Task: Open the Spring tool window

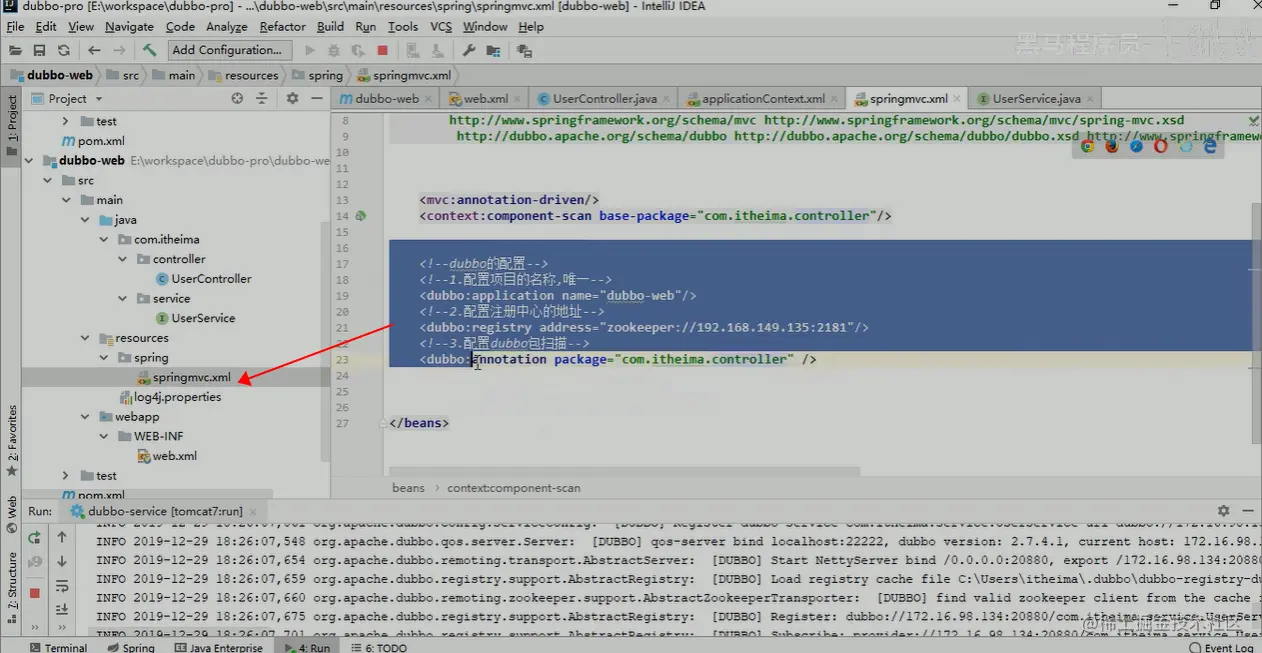Action: coord(130,647)
